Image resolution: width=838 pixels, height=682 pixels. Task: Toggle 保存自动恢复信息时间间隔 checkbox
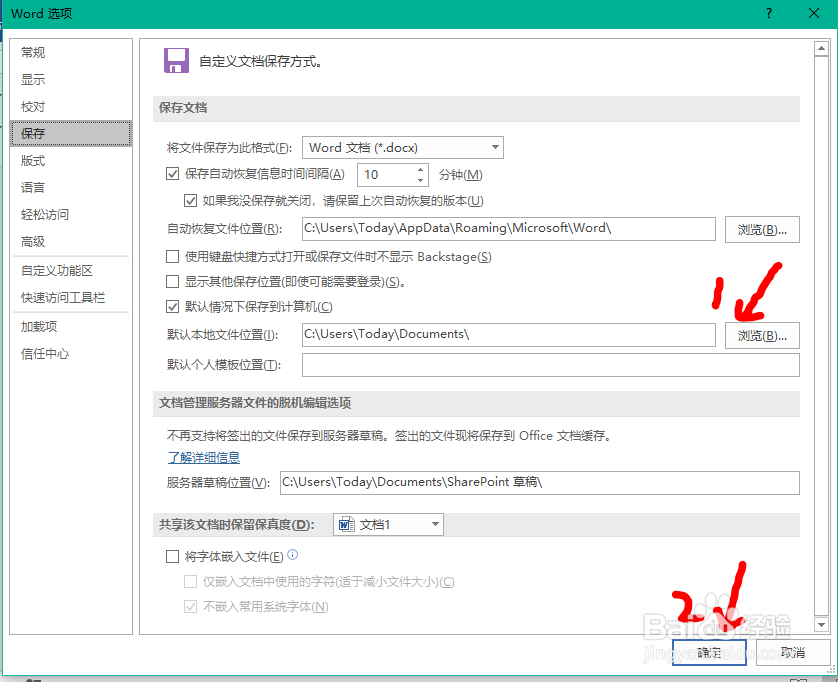pyautogui.click(x=172, y=174)
